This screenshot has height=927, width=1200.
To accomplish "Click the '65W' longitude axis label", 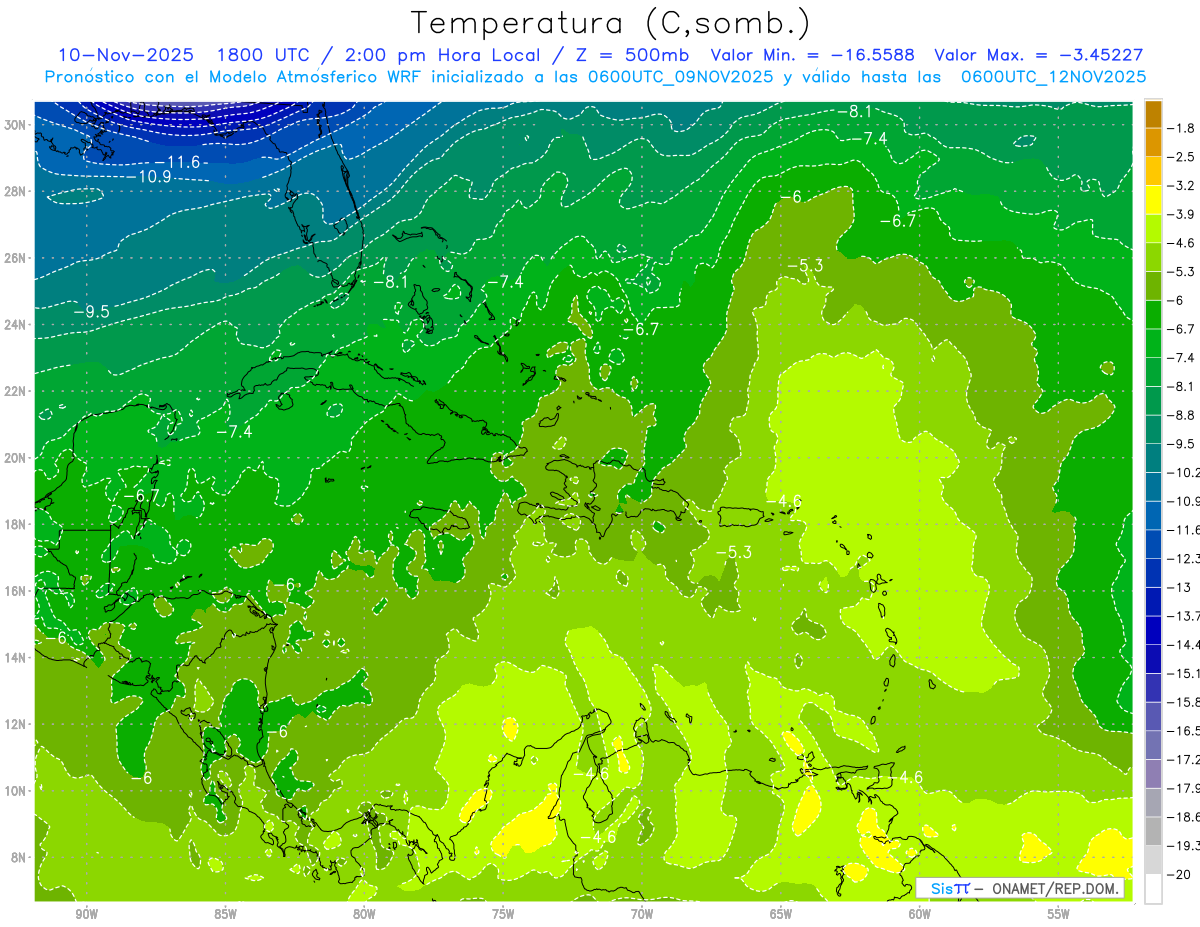I will [x=781, y=914].
